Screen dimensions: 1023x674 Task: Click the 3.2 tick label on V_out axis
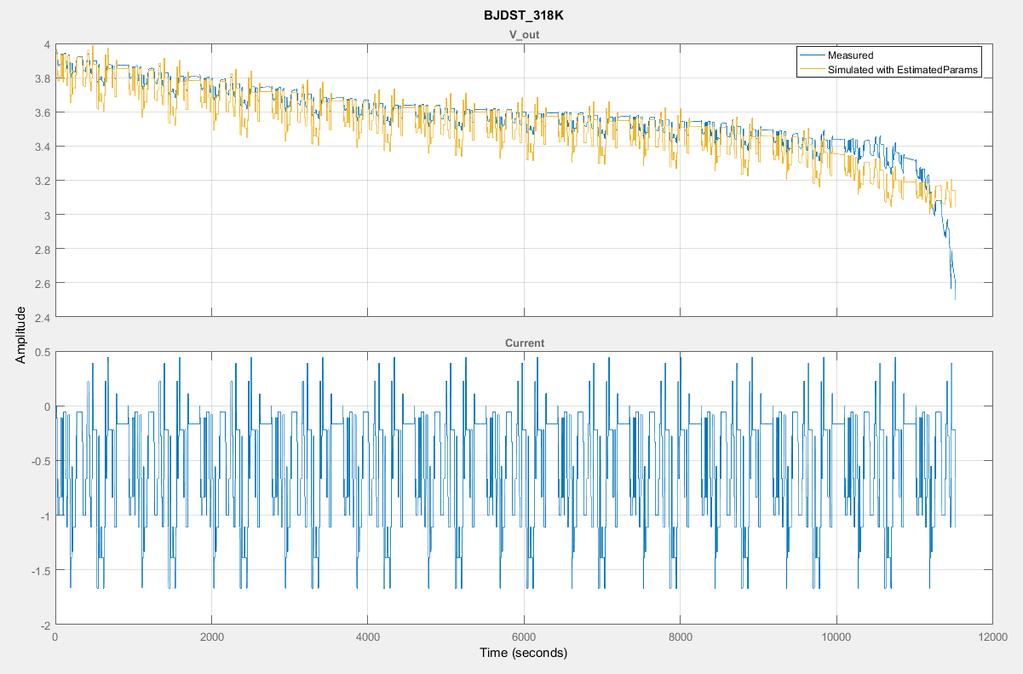coord(42,181)
